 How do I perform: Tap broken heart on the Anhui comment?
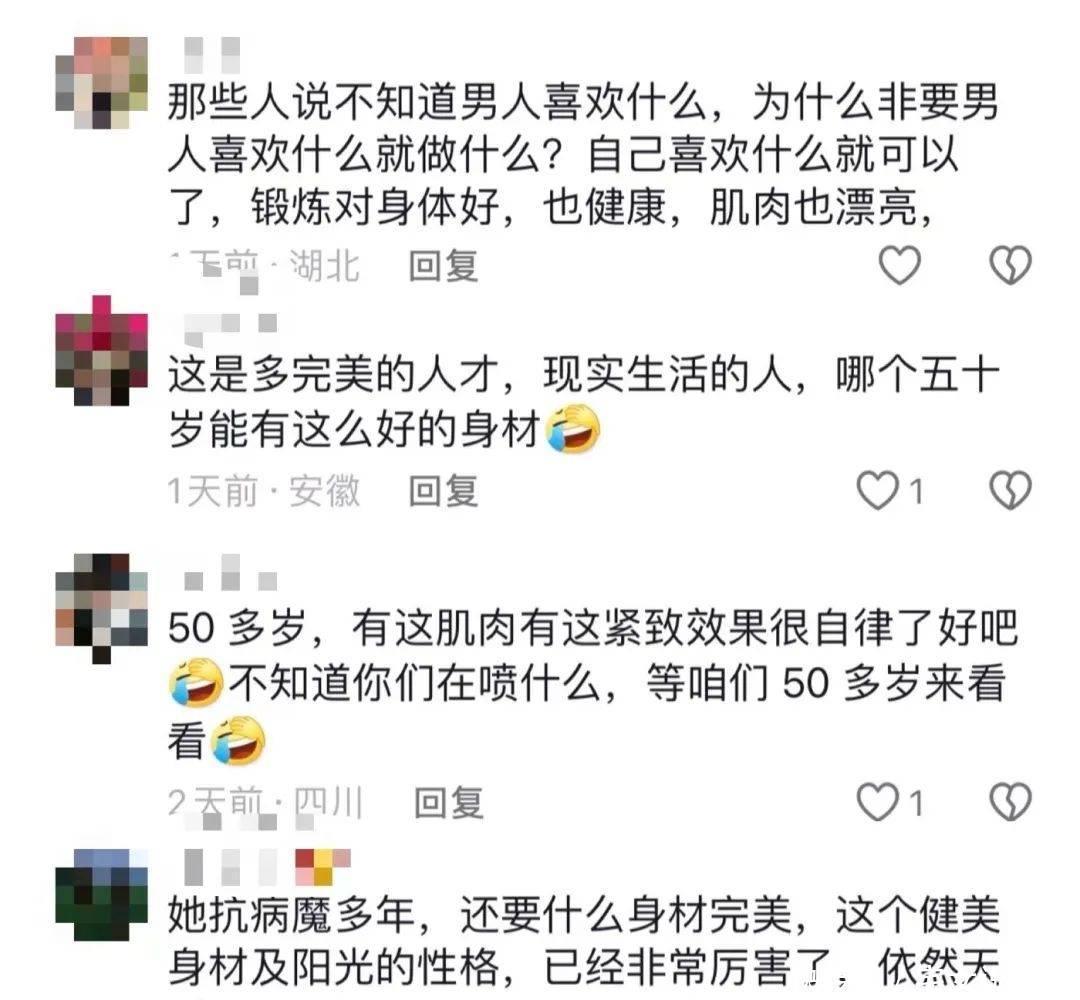click(x=1010, y=490)
